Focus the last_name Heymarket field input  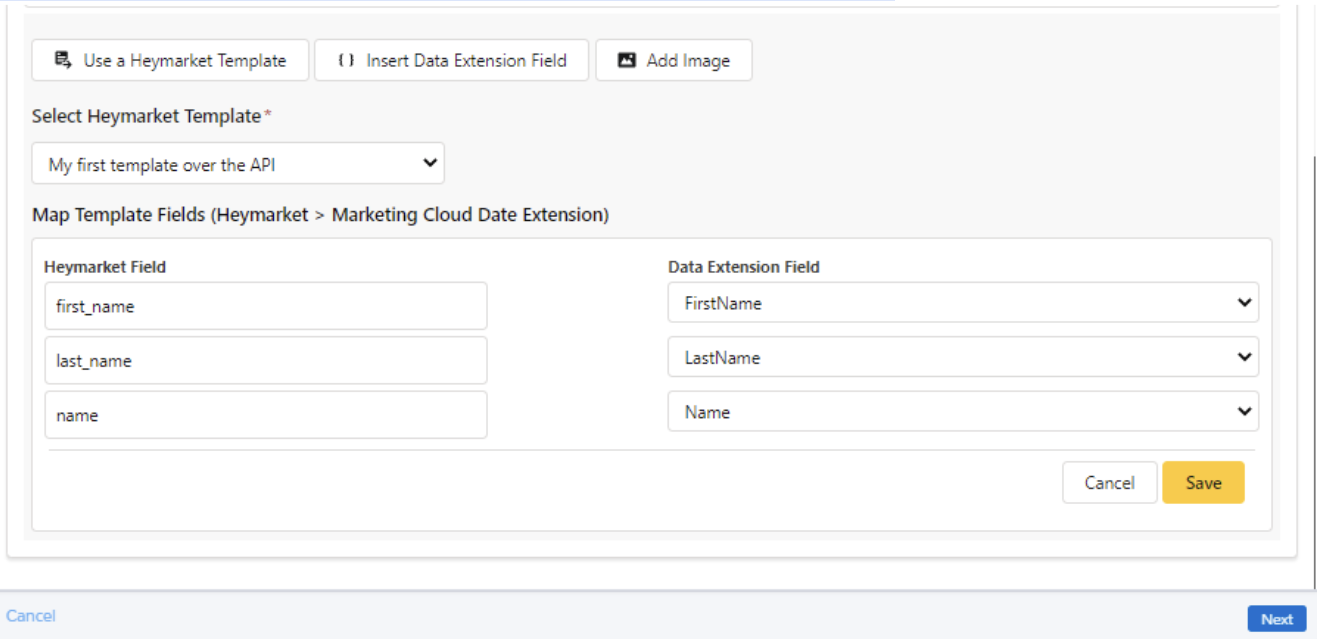point(266,360)
